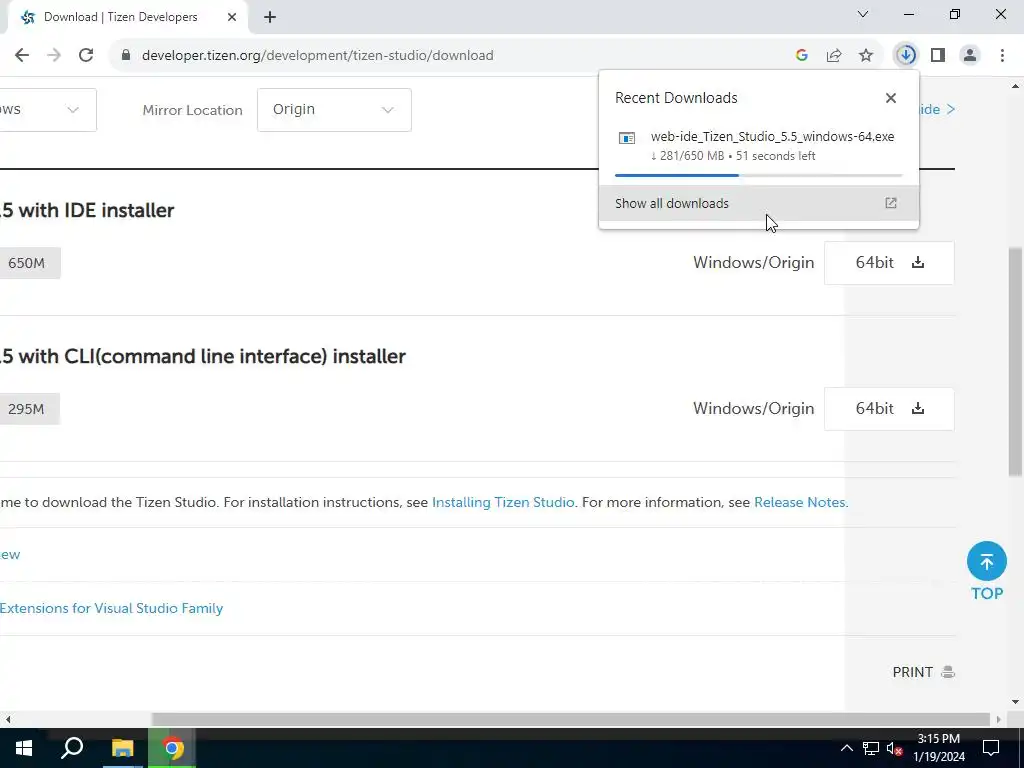The height and width of the screenshot is (768, 1024).
Task: Click the site lock icon in address bar
Action: coord(126,56)
